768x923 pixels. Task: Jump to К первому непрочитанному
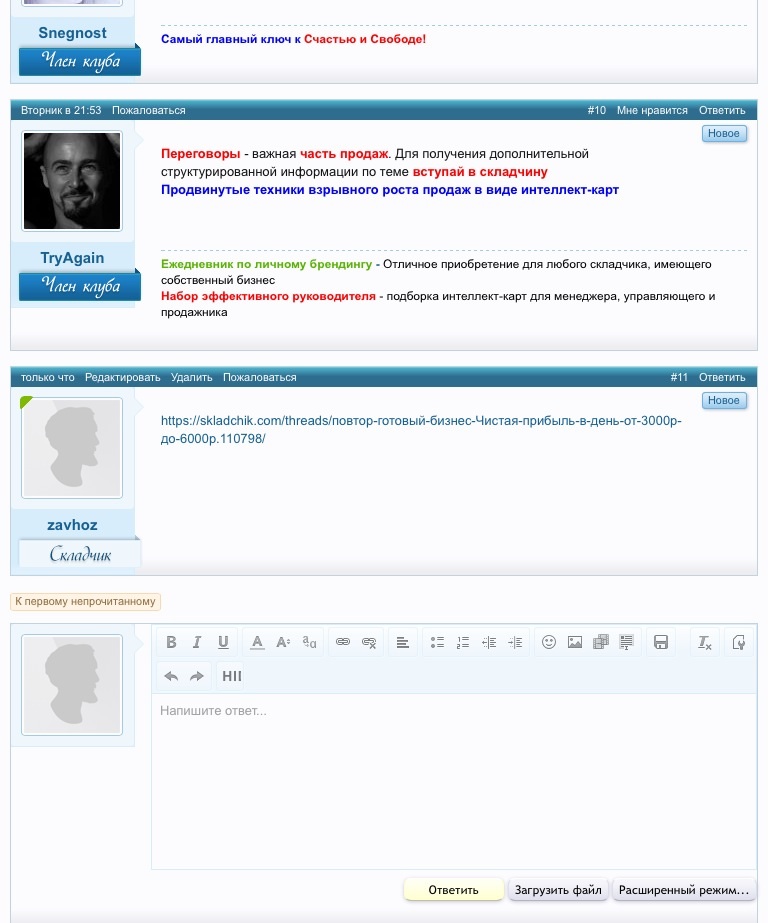[x=85, y=602]
